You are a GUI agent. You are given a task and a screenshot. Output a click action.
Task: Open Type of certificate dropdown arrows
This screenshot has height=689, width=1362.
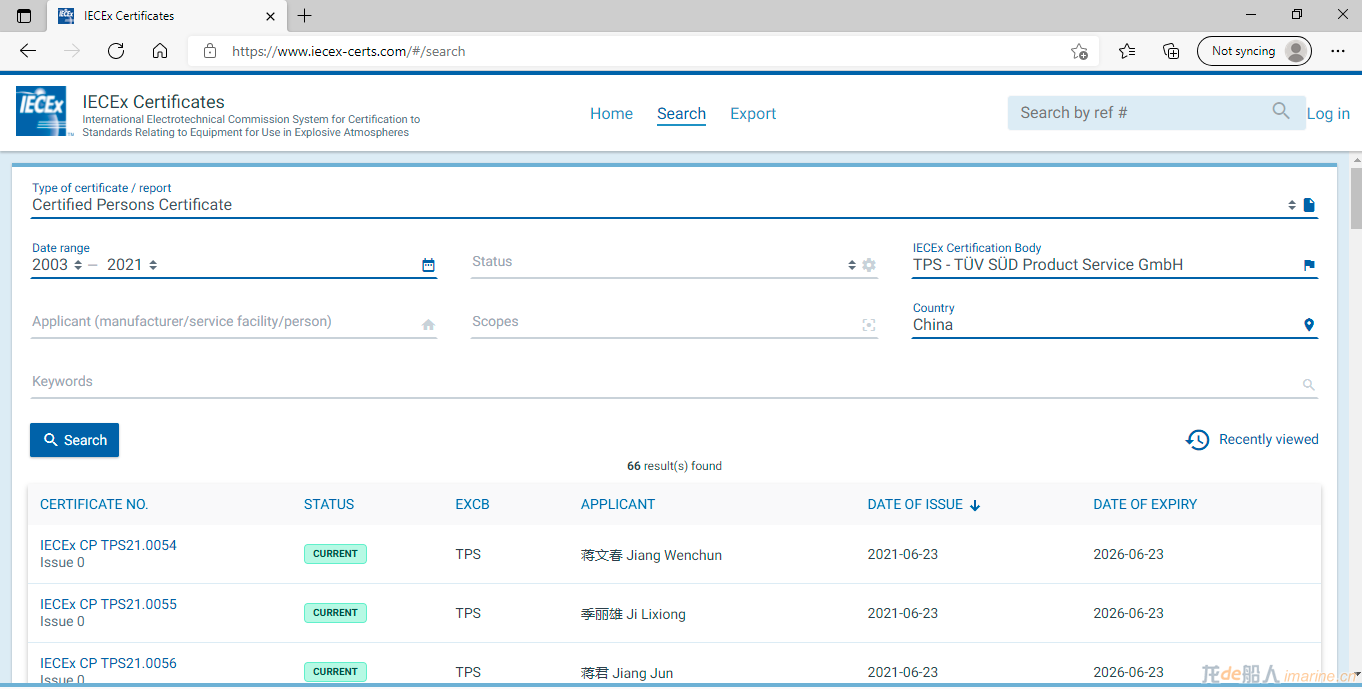(1291, 205)
